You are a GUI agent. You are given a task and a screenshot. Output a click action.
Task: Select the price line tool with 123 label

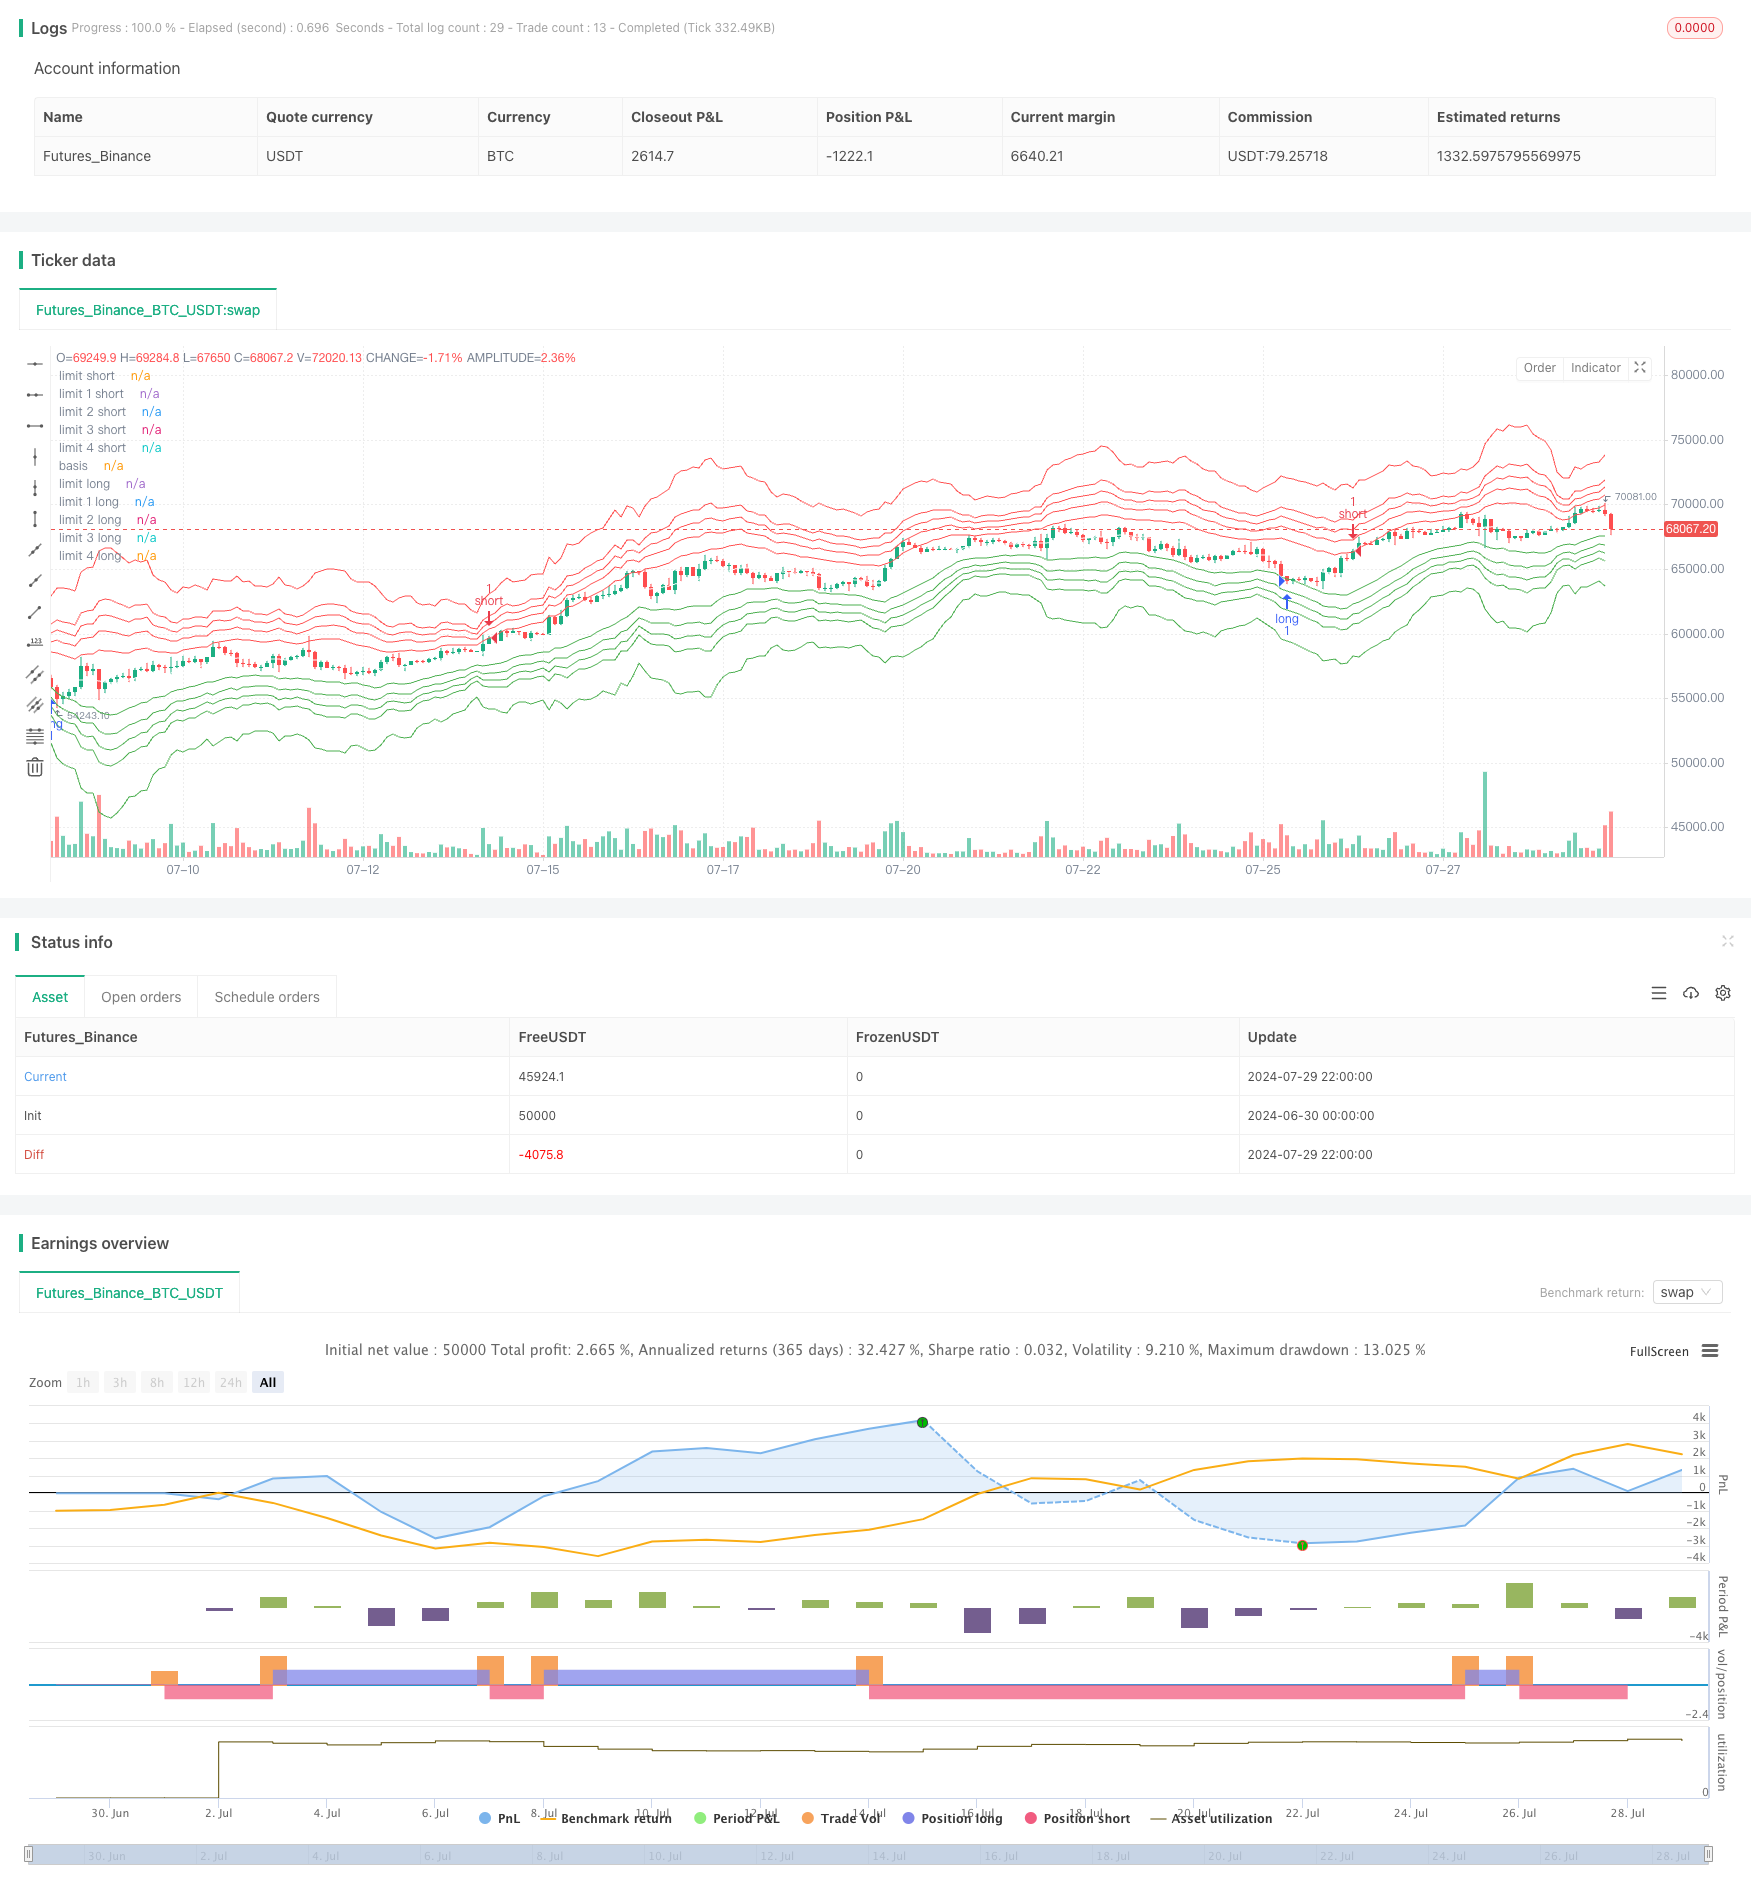click(x=35, y=643)
